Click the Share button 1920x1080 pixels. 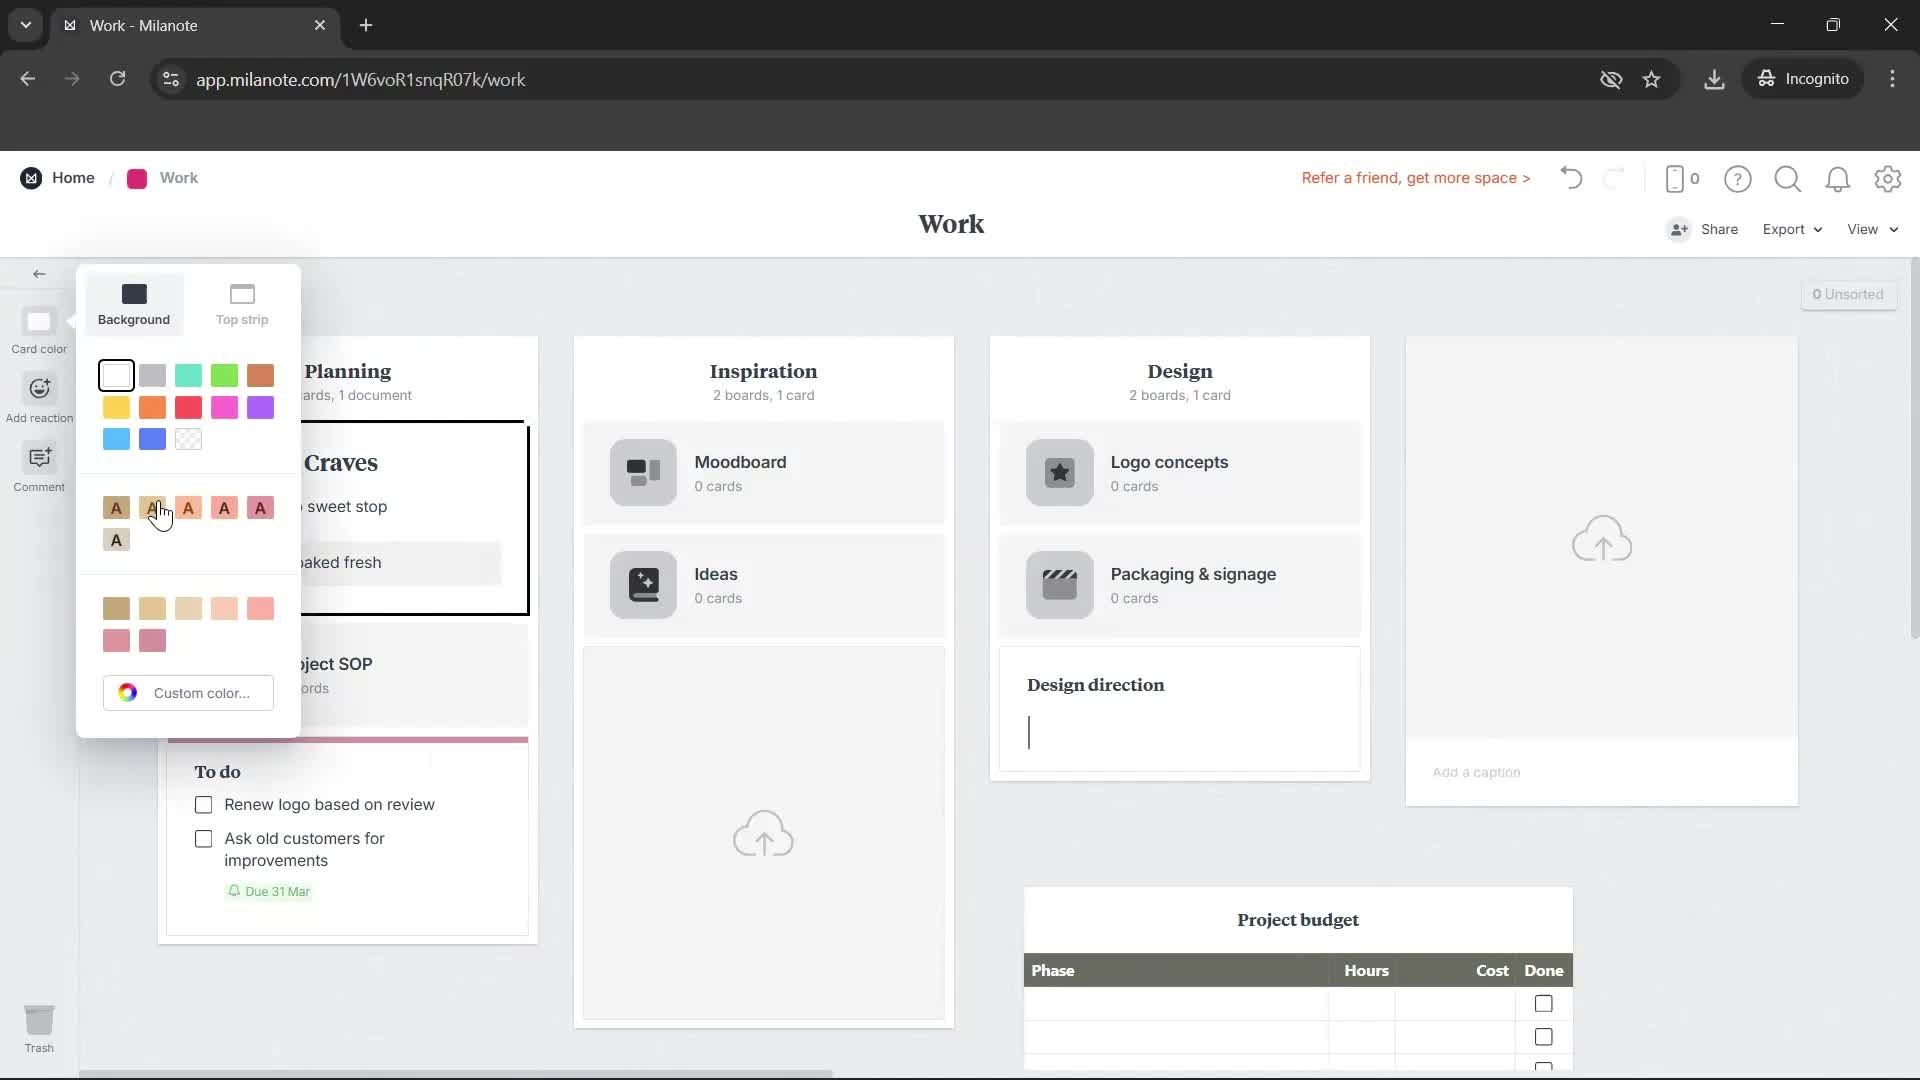point(1716,229)
